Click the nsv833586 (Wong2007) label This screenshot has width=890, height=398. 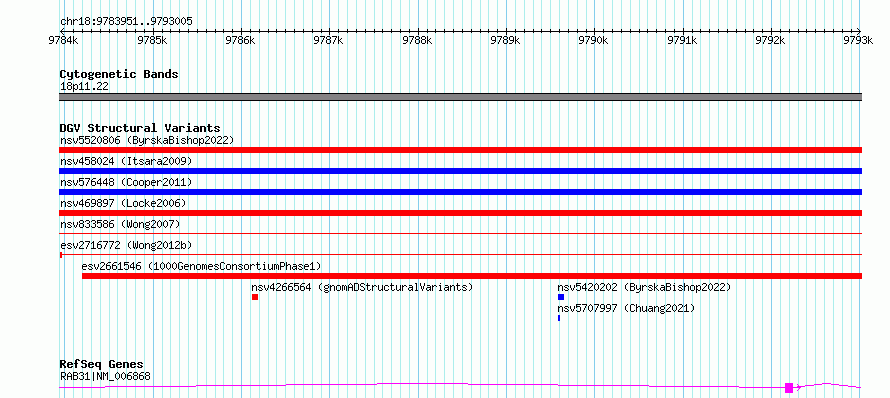click(120, 224)
